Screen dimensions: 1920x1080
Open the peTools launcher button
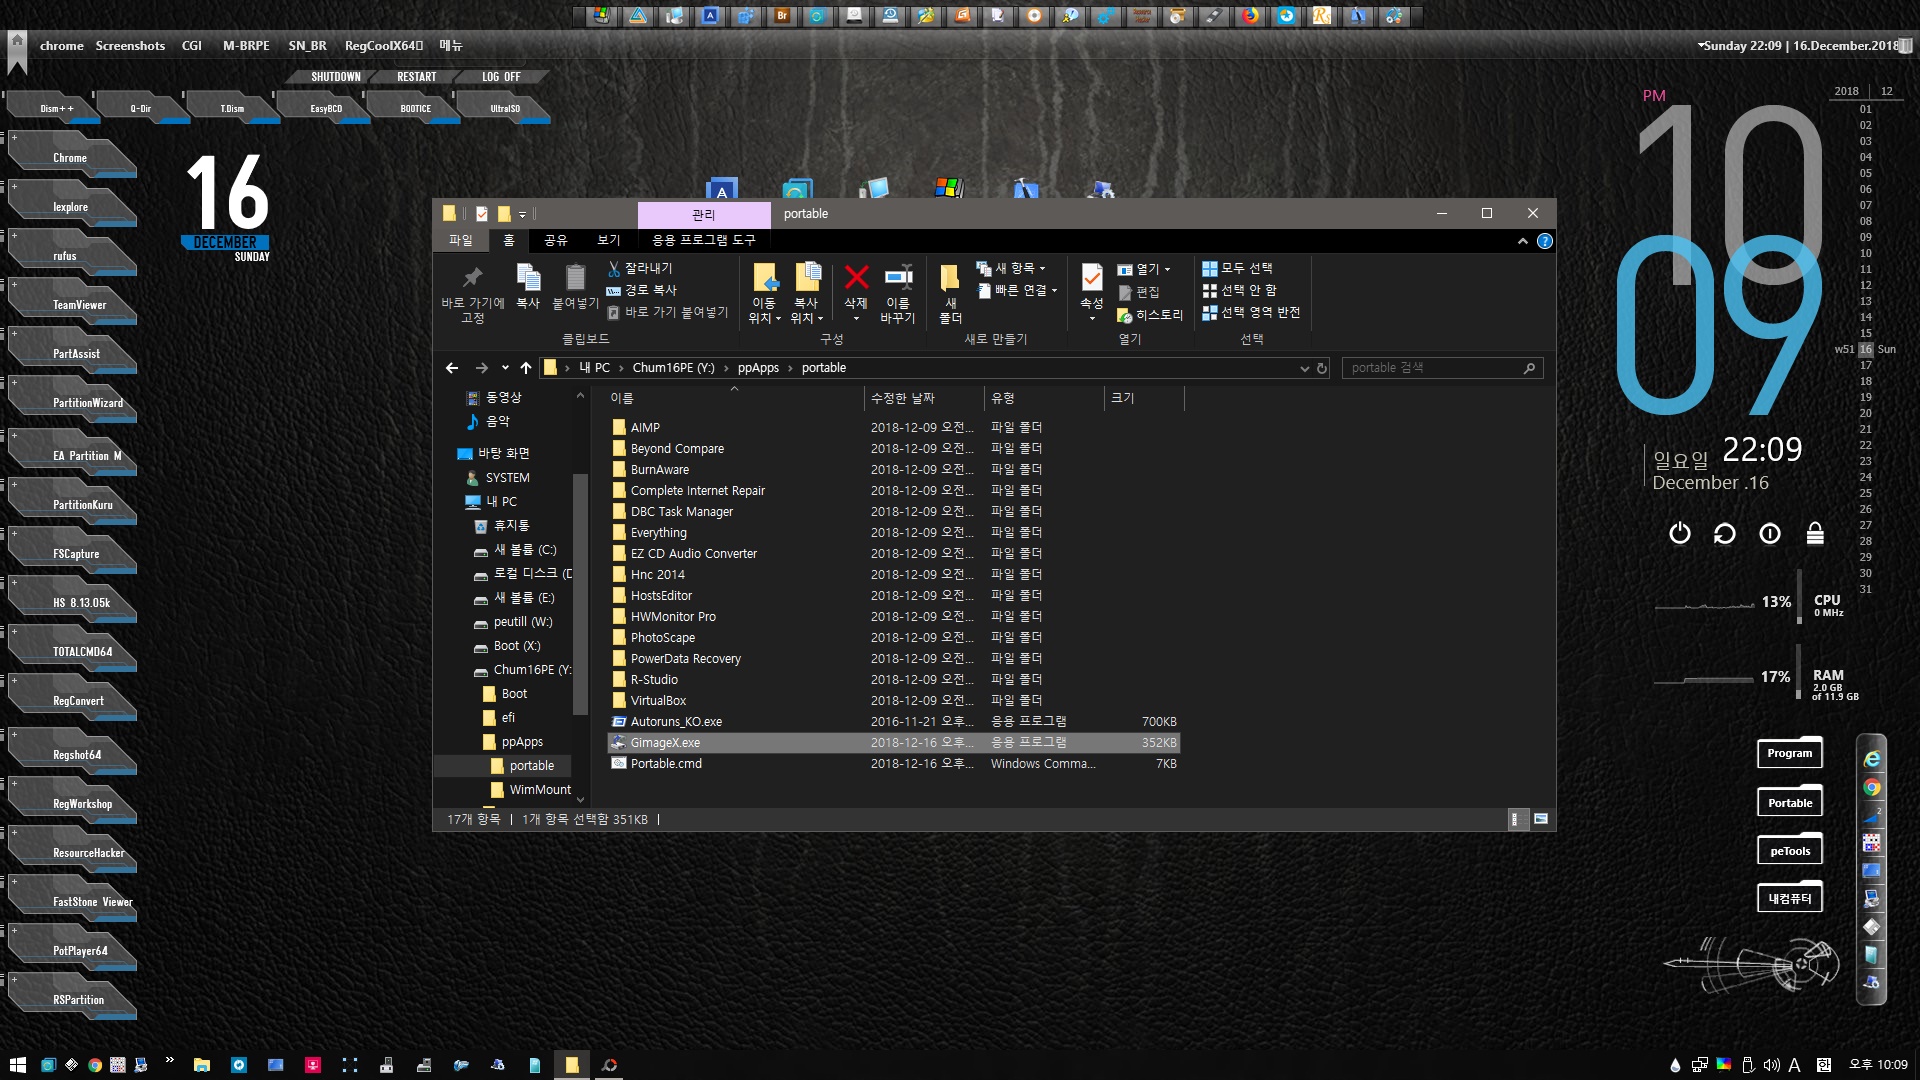[1790, 851]
